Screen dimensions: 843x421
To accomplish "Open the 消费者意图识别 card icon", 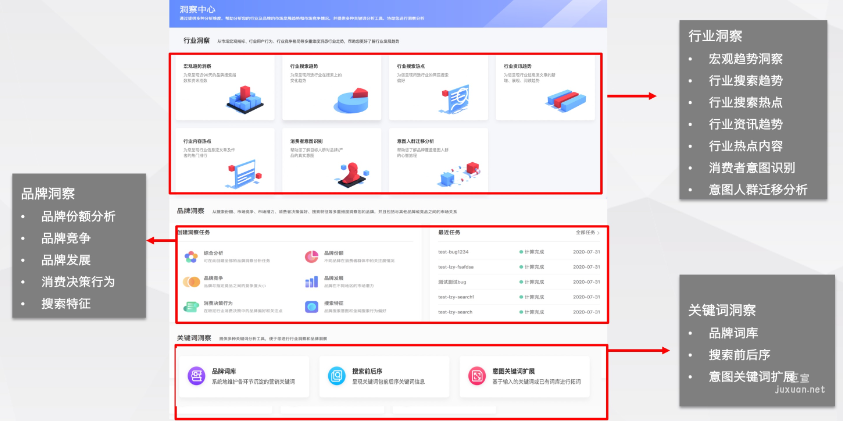I will [x=350, y=172].
